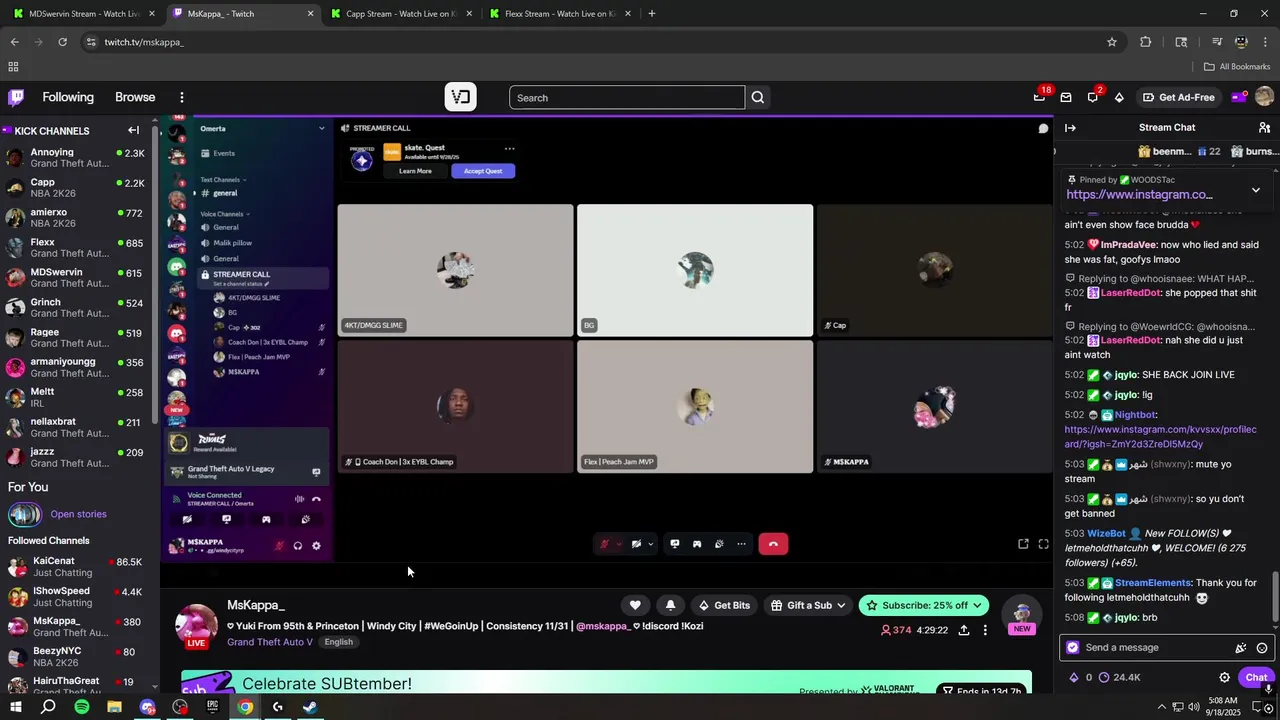Open Prime loot crown icon with badge 18
Image resolution: width=1280 pixels, height=720 pixels.
(x=1040, y=97)
